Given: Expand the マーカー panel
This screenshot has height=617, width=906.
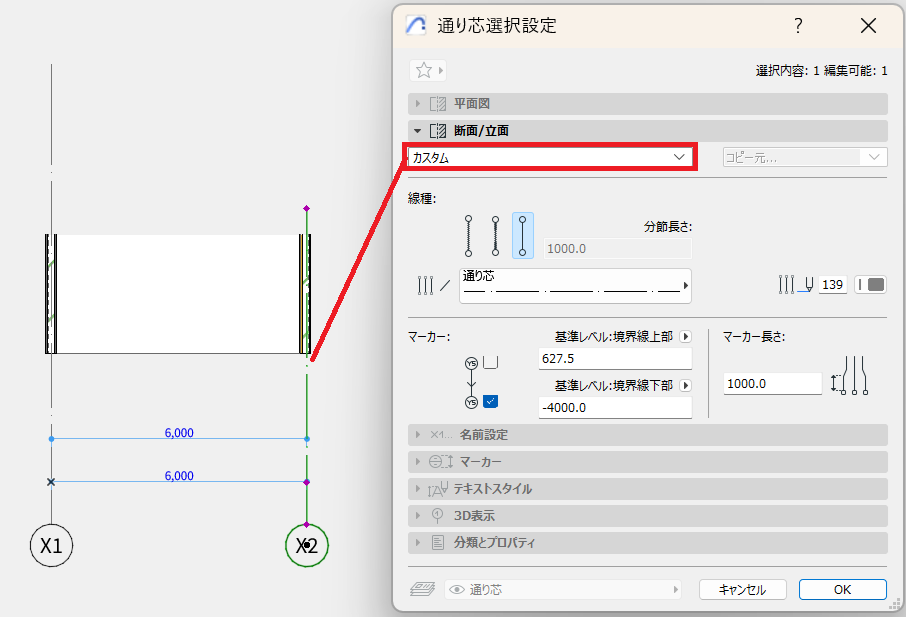Looking at the screenshot, I should point(648,462).
